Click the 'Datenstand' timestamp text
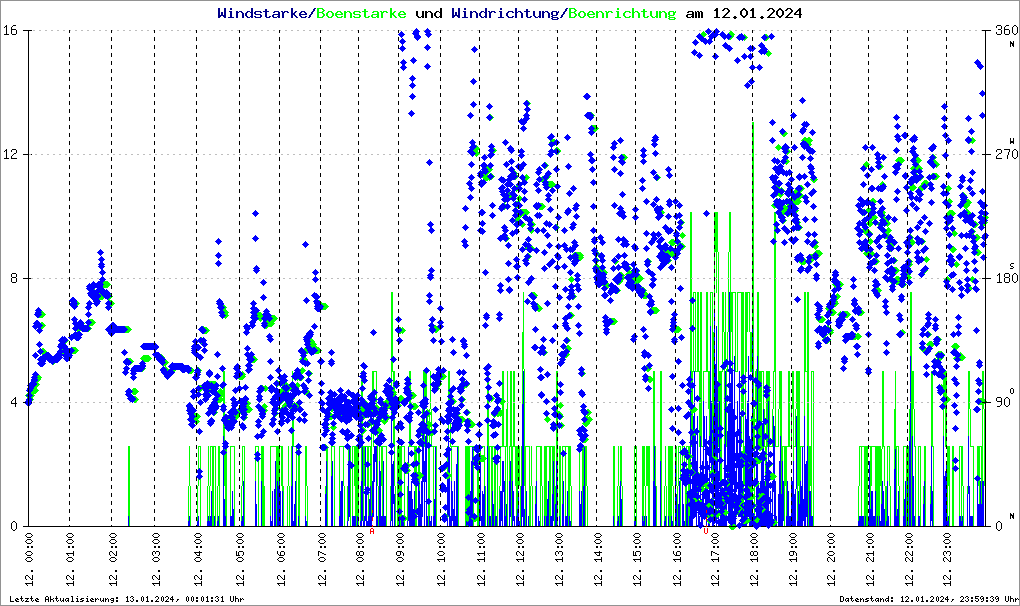Screen dimensions: 1020x606 pyautogui.click(x=928, y=599)
